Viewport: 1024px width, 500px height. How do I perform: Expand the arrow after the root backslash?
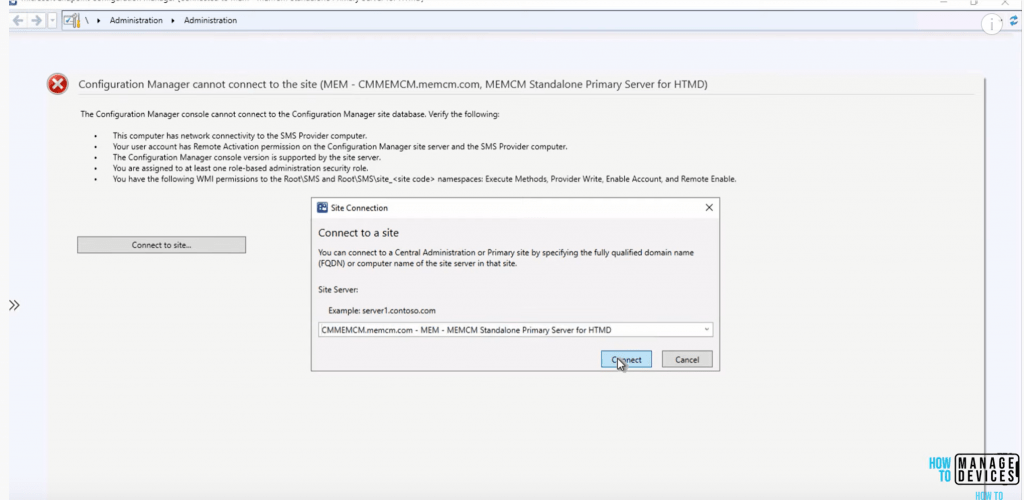point(99,21)
